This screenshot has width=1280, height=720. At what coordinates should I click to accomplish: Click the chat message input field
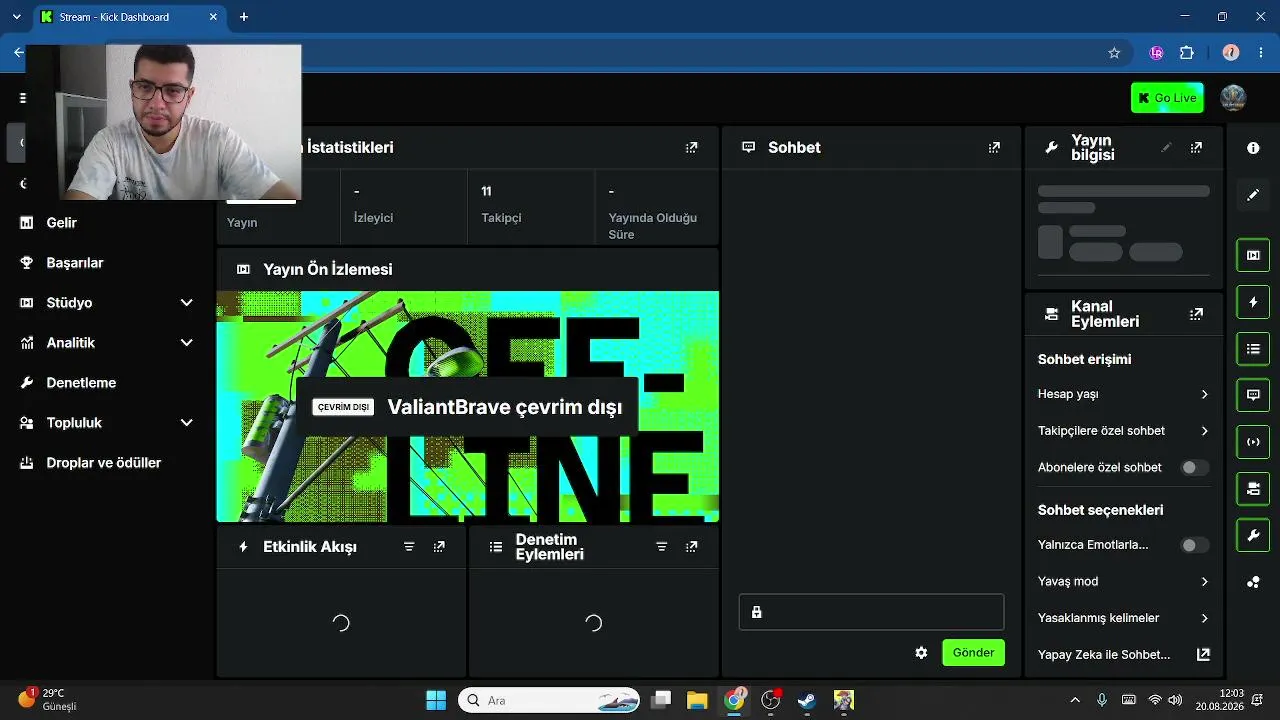click(x=871, y=612)
